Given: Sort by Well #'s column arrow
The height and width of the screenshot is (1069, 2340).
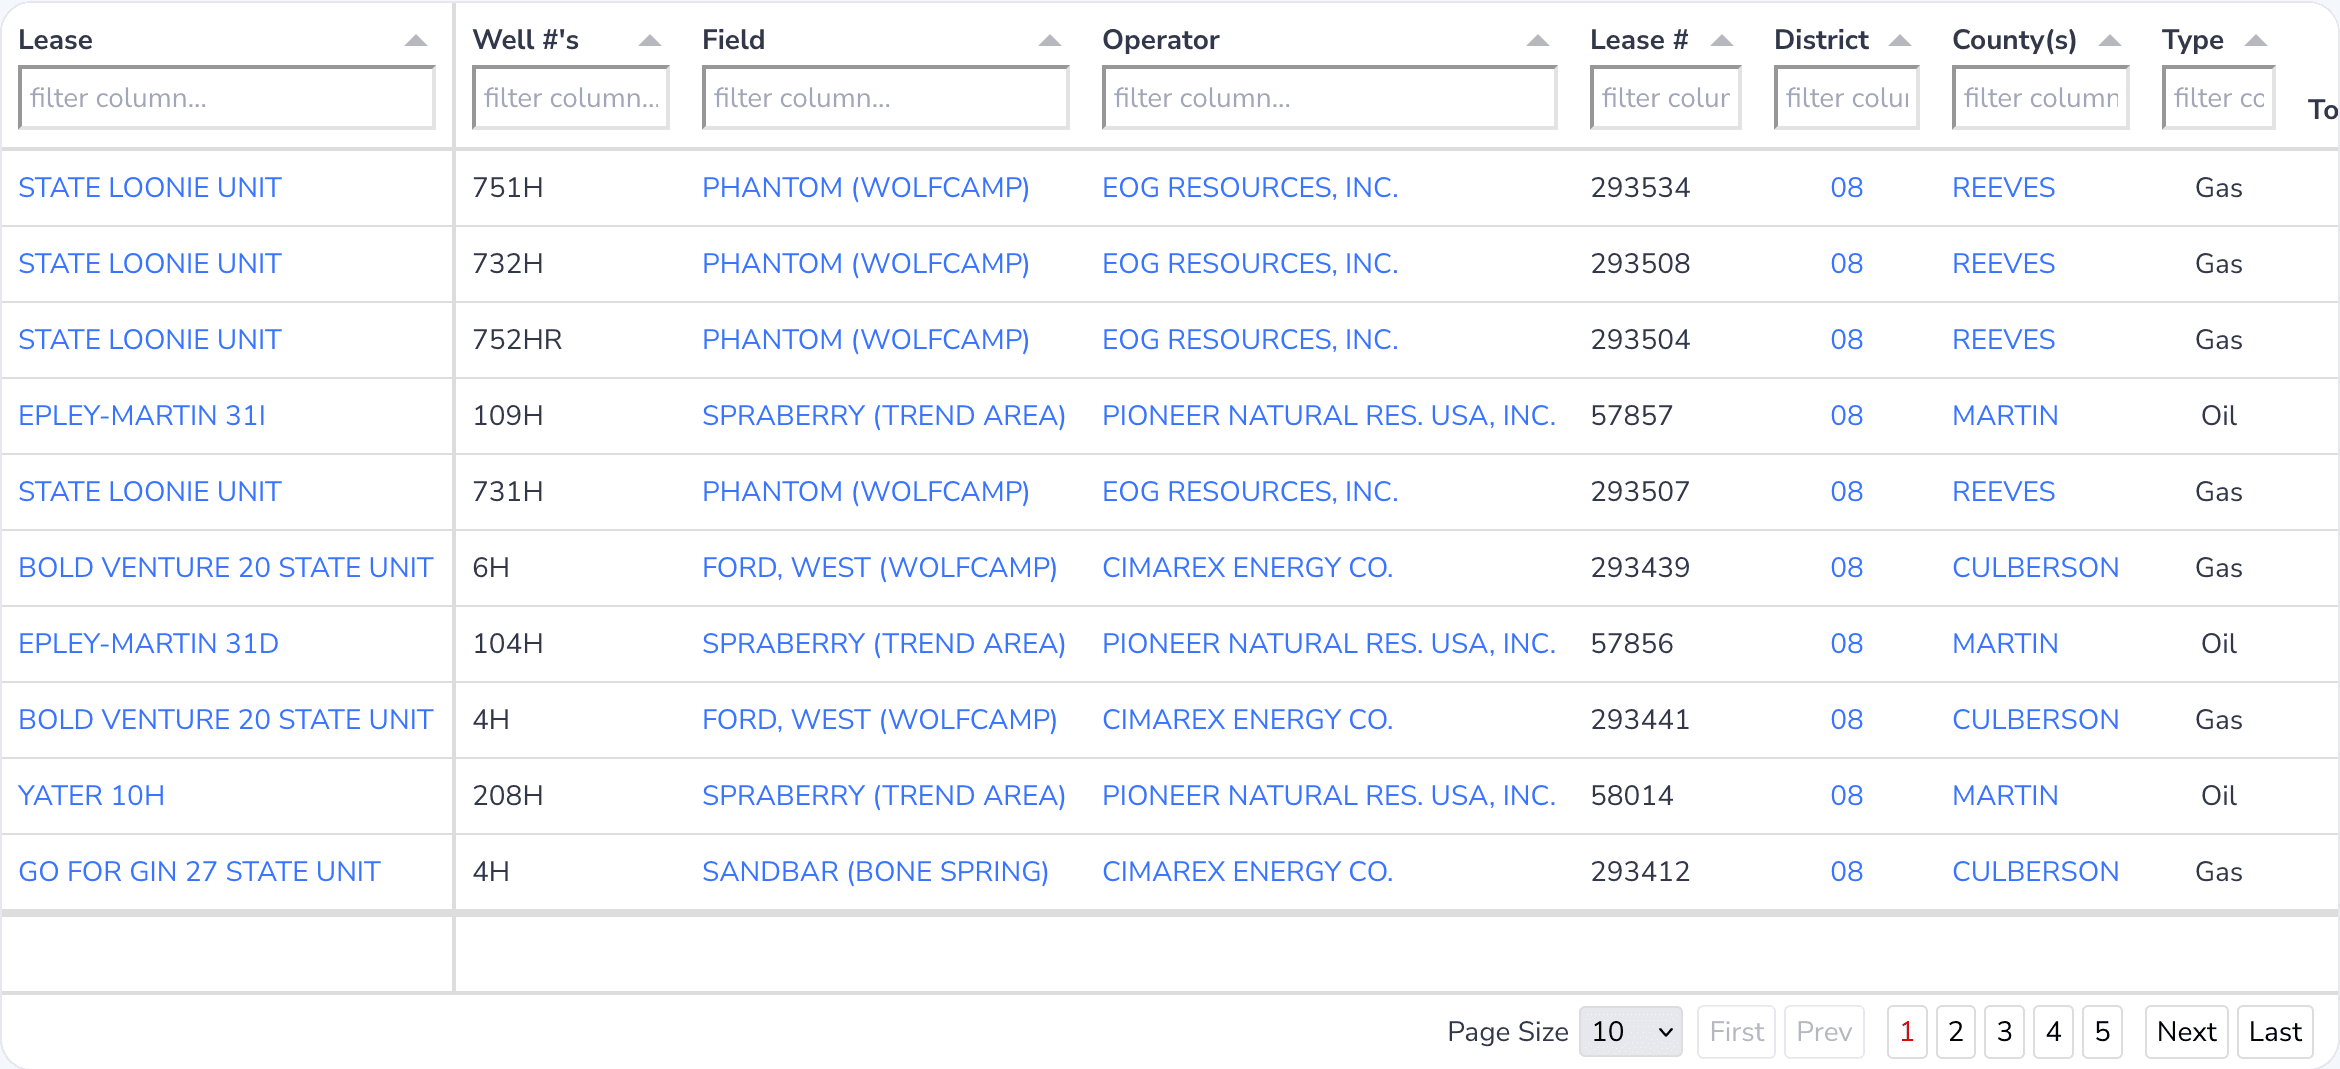Looking at the screenshot, I should [x=650, y=41].
